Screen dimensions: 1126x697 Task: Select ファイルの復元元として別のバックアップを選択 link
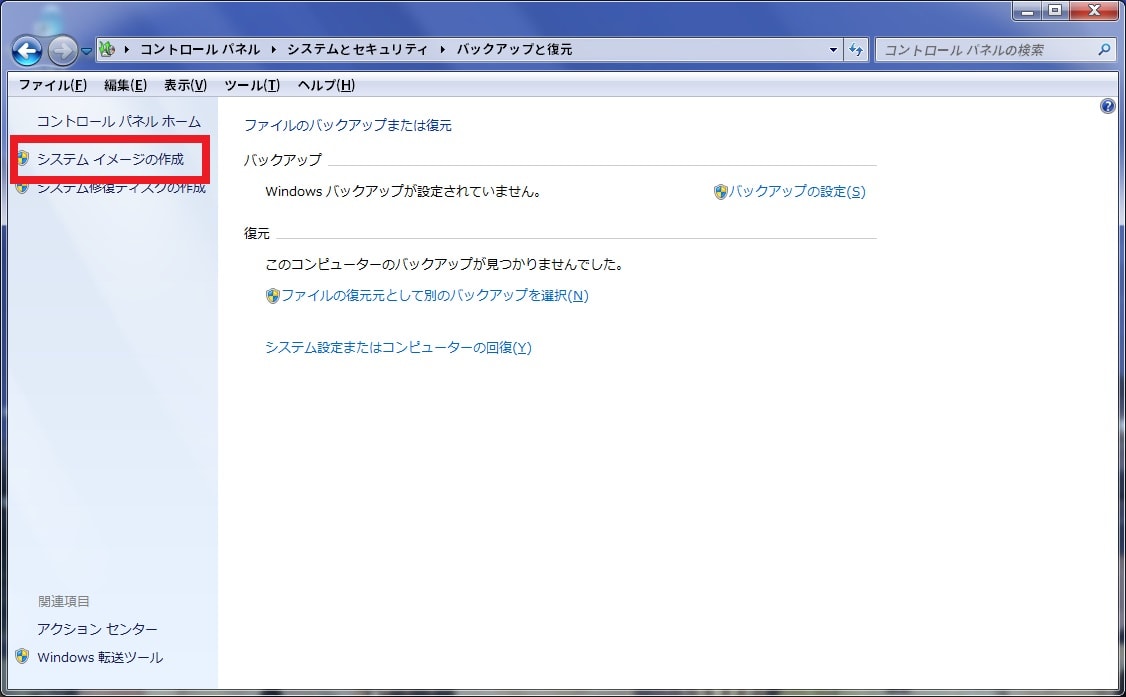434,296
